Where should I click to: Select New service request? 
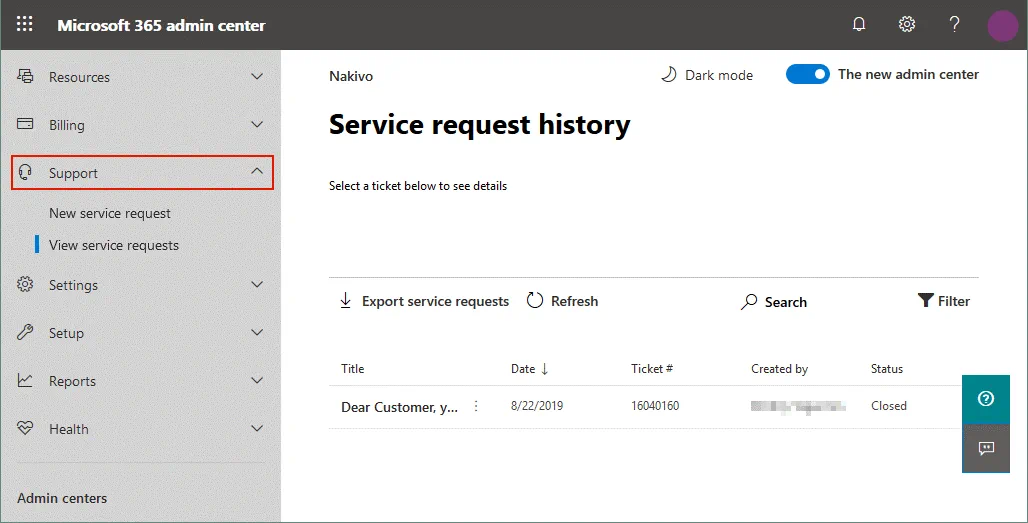[x=110, y=213]
